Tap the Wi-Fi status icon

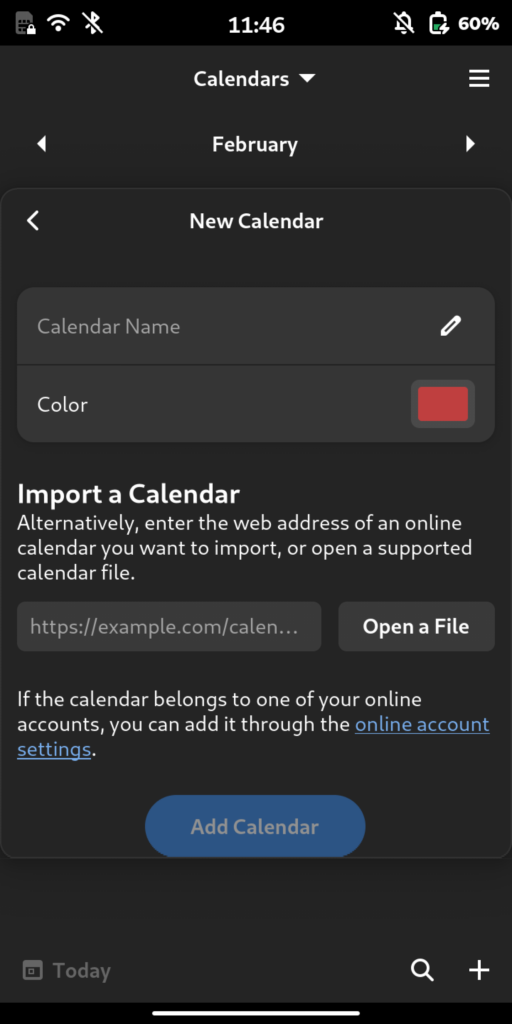pyautogui.click(x=58, y=24)
